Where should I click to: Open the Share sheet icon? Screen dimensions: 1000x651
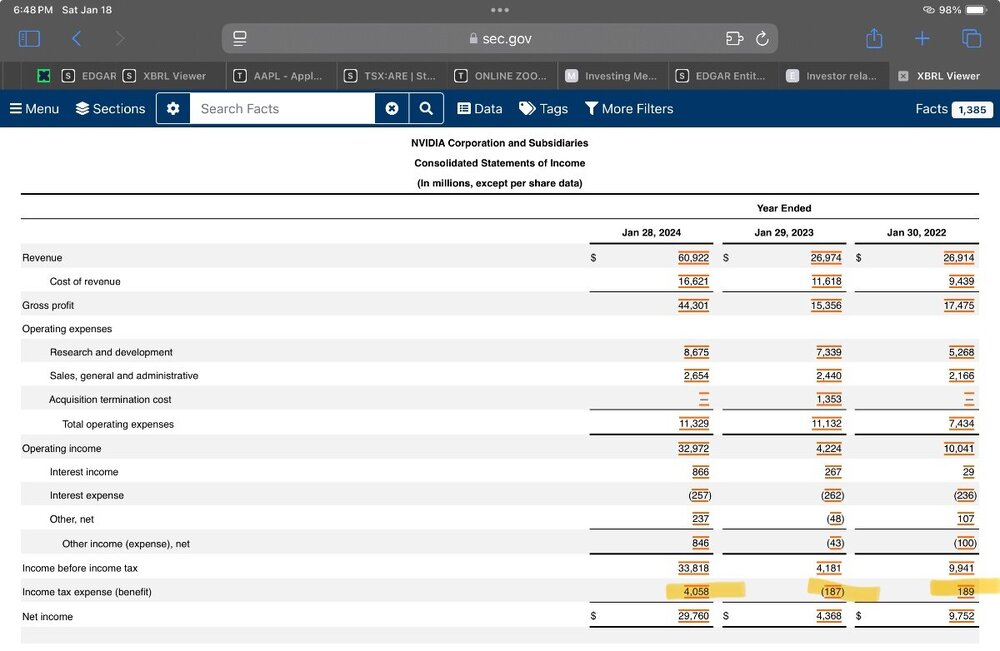click(x=874, y=38)
